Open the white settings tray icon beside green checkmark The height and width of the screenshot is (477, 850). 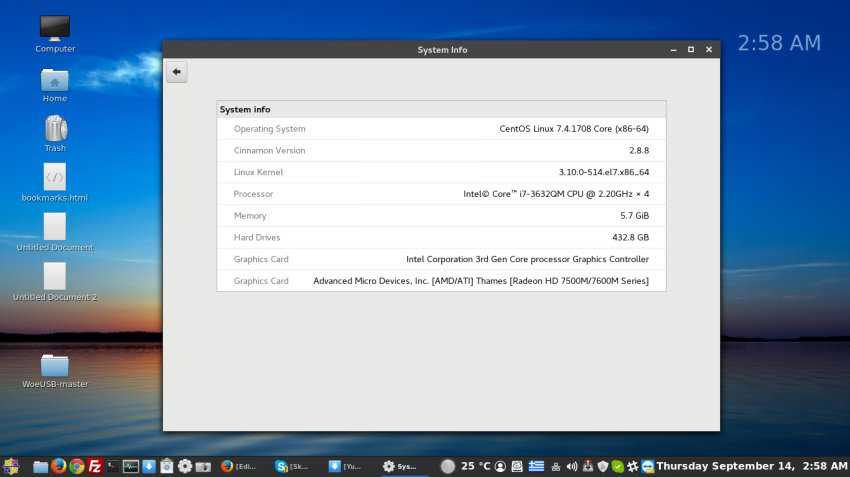(632, 466)
